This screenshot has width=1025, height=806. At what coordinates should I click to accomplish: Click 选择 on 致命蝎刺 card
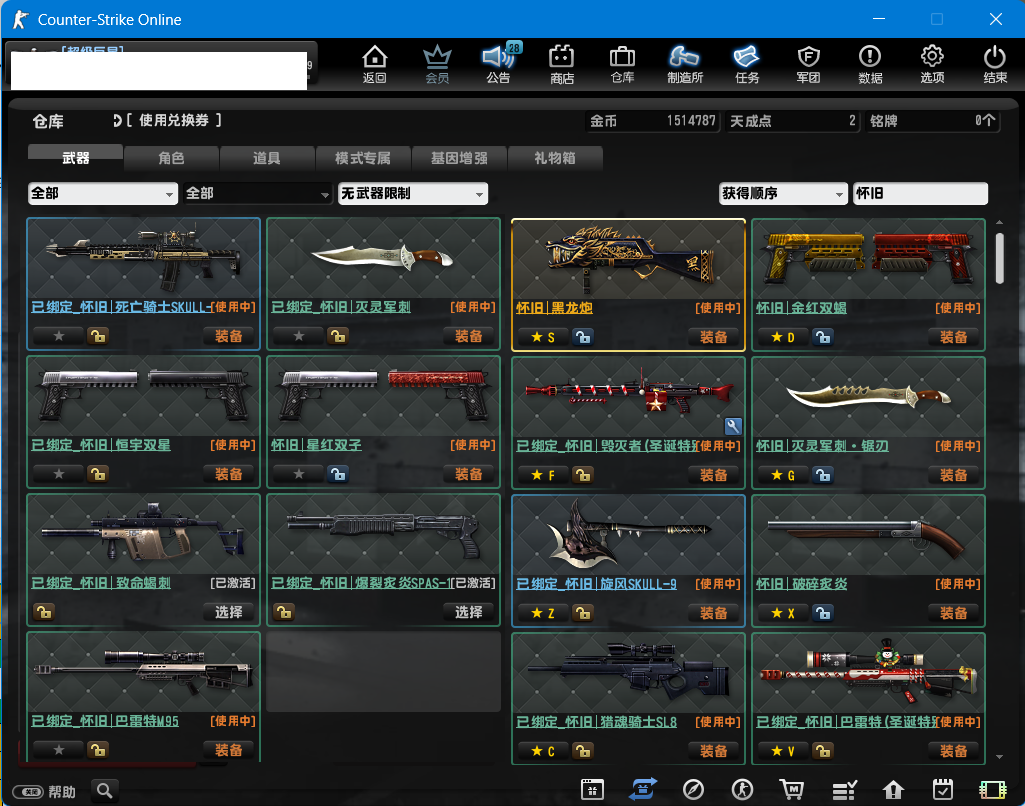pos(229,612)
